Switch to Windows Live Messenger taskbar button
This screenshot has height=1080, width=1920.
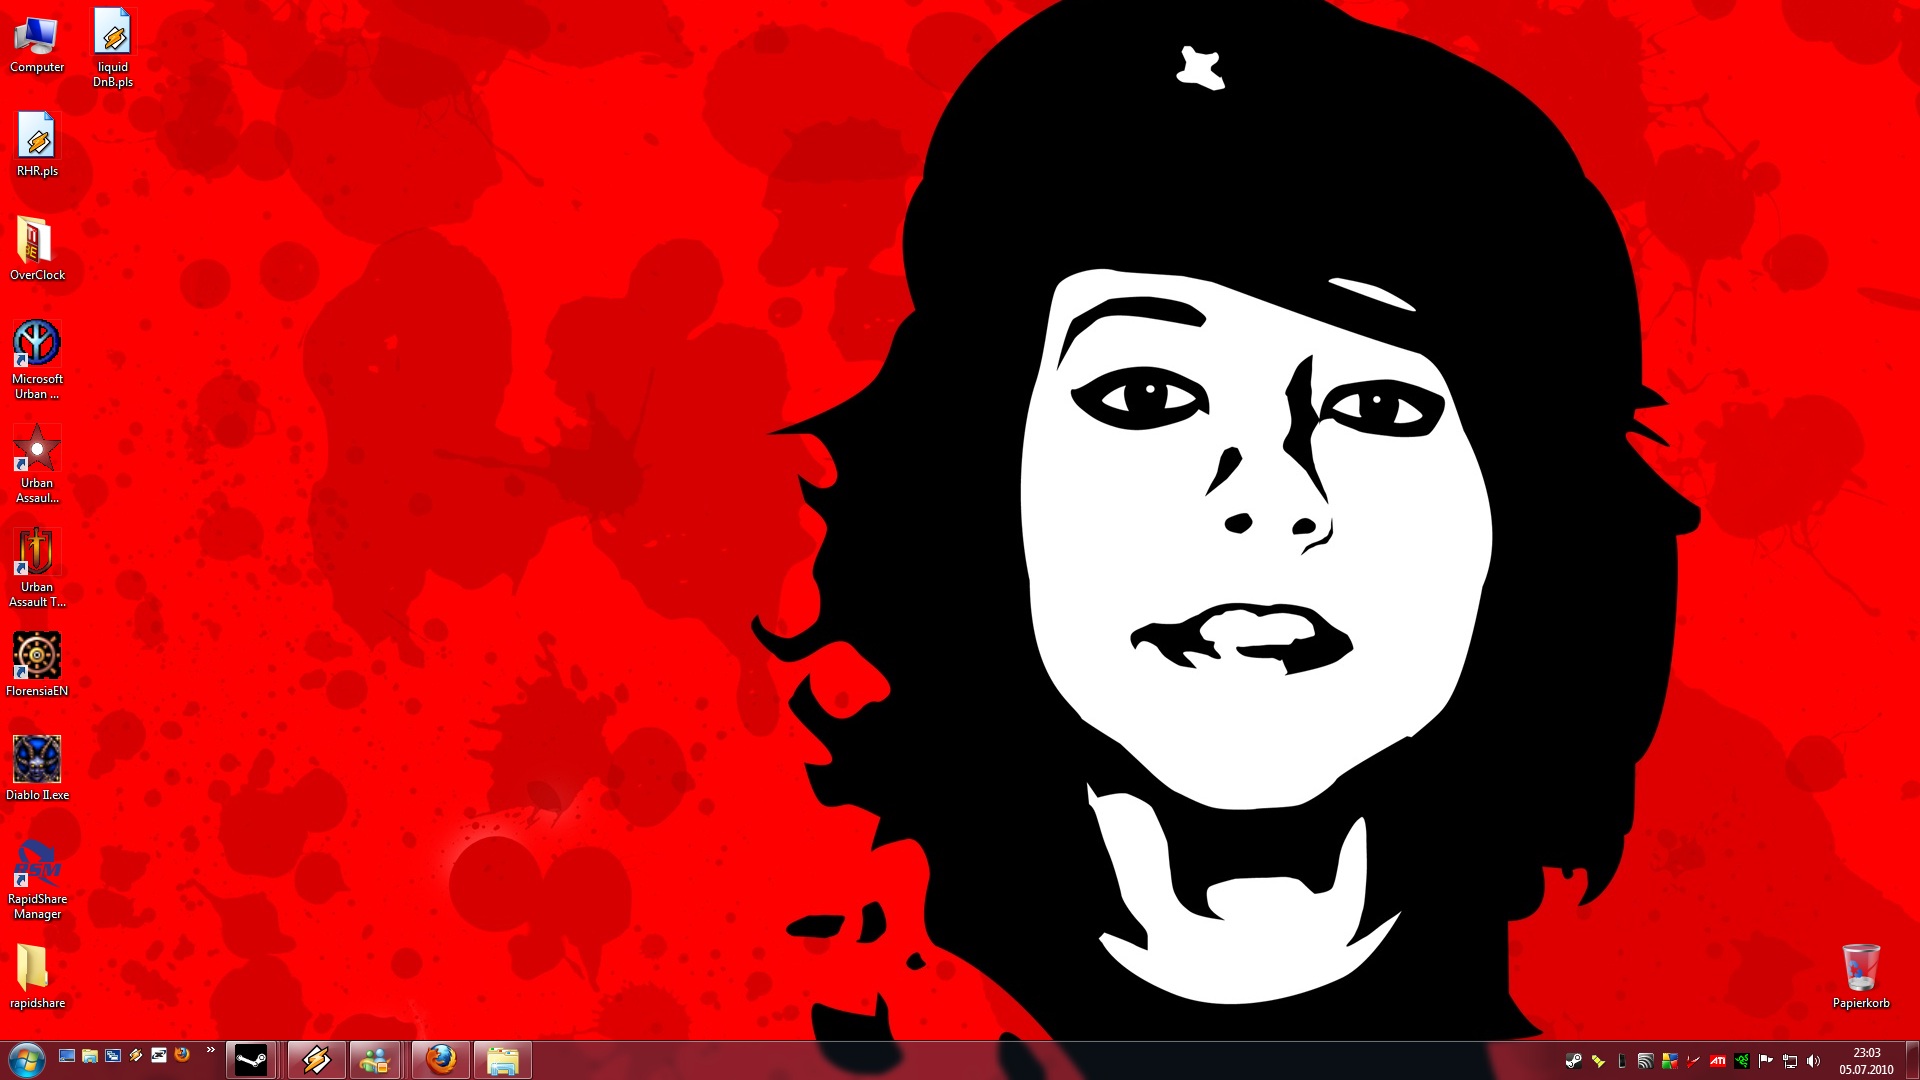(375, 1060)
